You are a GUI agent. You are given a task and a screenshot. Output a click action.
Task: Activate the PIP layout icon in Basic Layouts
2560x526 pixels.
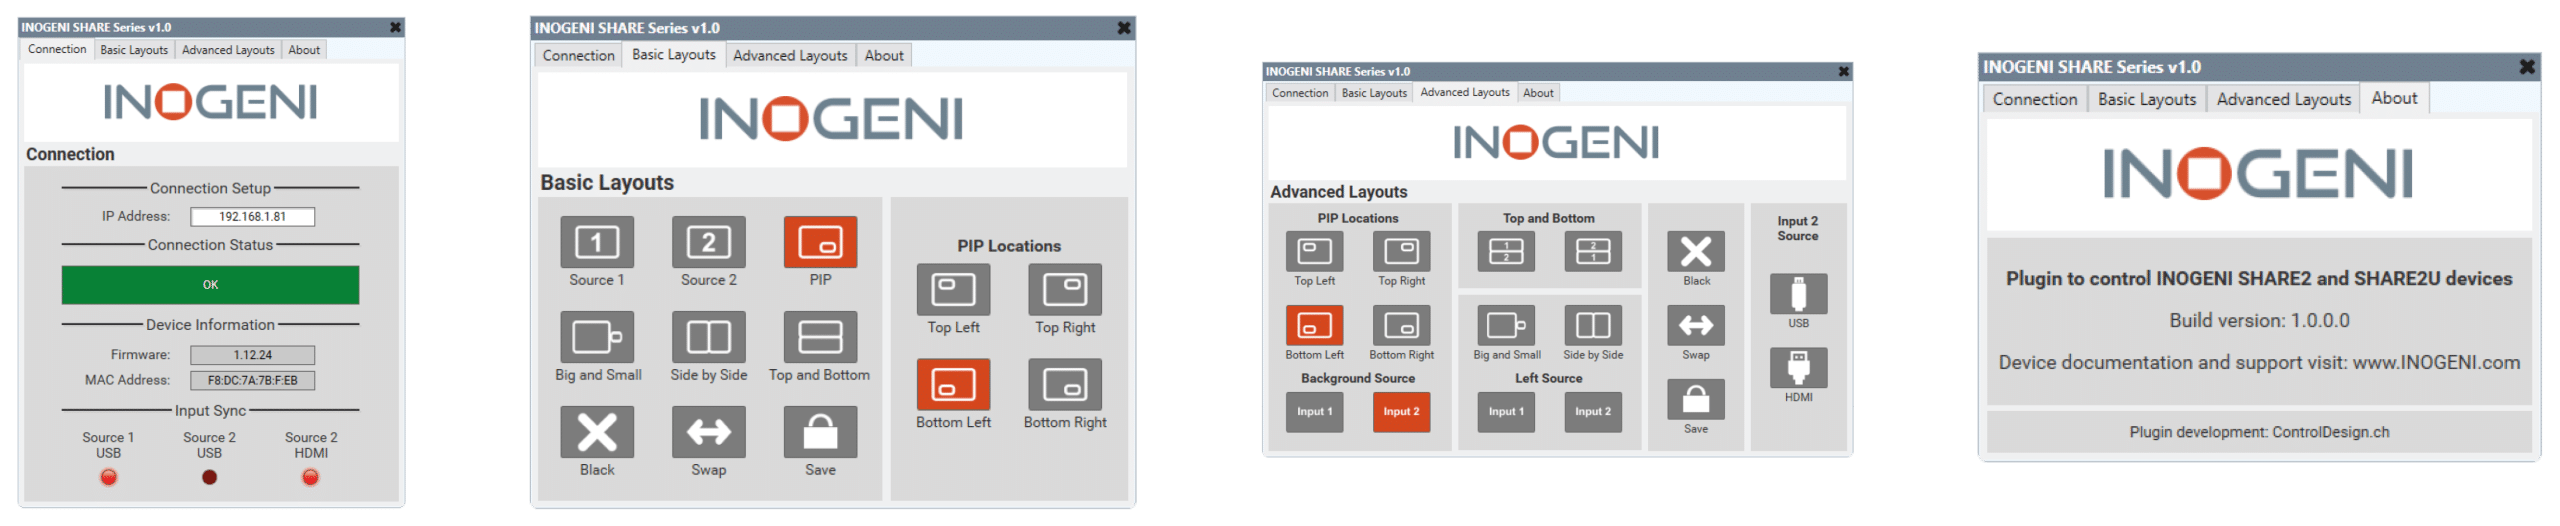coord(820,242)
